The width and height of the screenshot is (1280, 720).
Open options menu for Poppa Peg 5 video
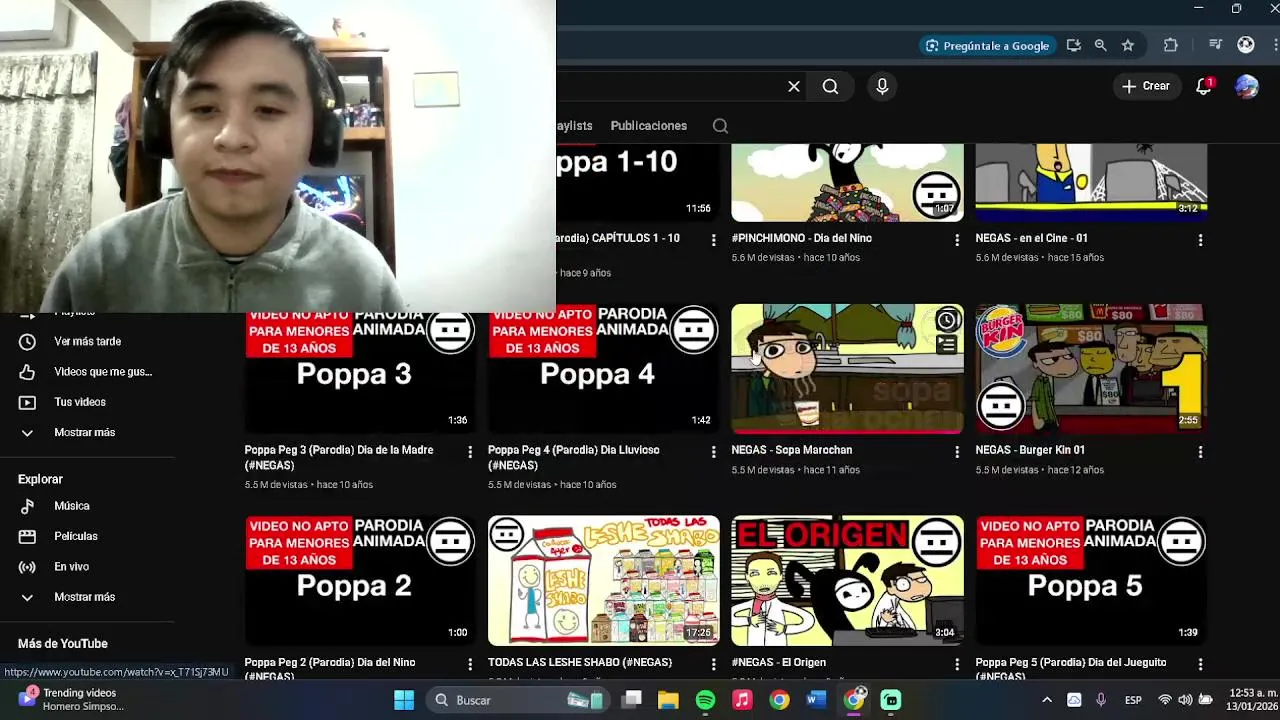pos(1200,664)
